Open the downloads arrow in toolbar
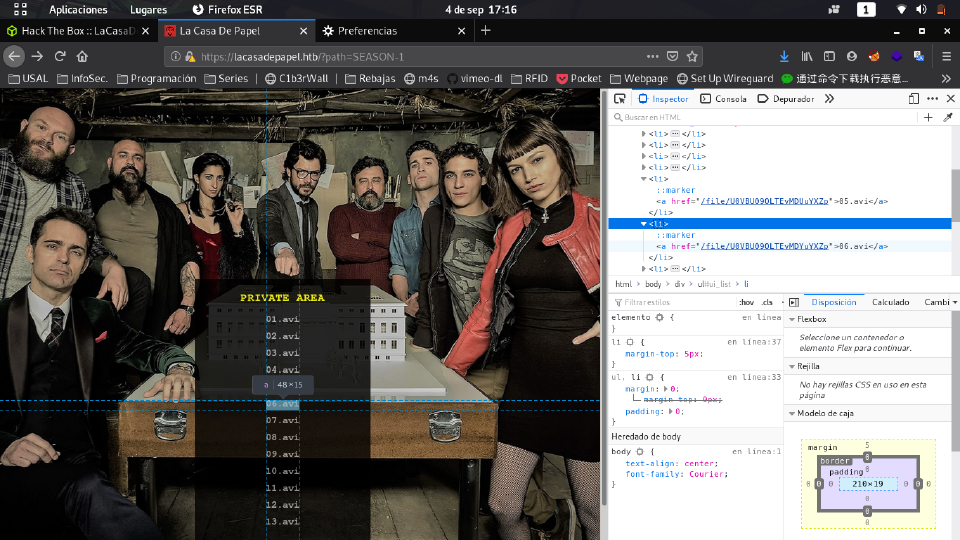960x540 pixels. pos(784,56)
